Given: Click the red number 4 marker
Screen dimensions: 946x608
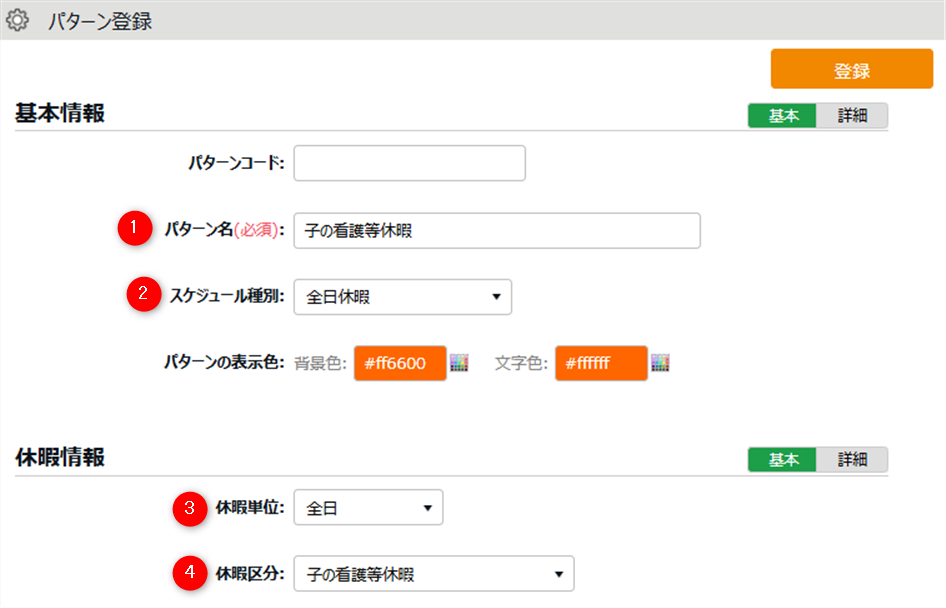Looking at the screenshot, I should point(188,574).
